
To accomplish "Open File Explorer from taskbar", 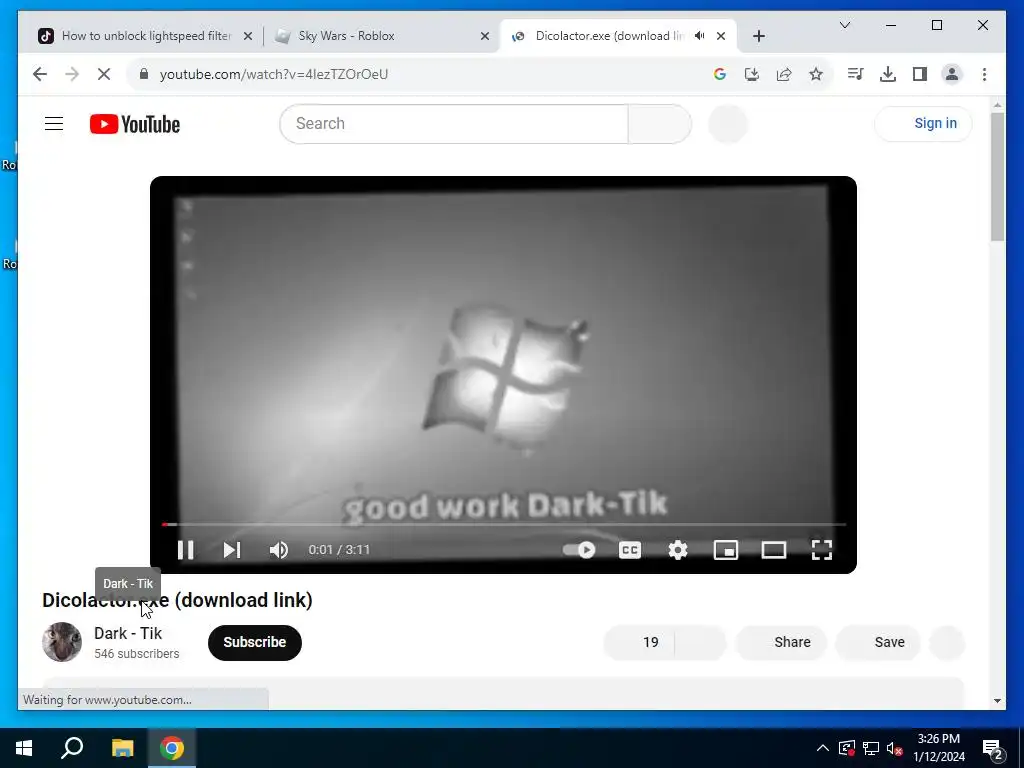I will click(122, 748).
